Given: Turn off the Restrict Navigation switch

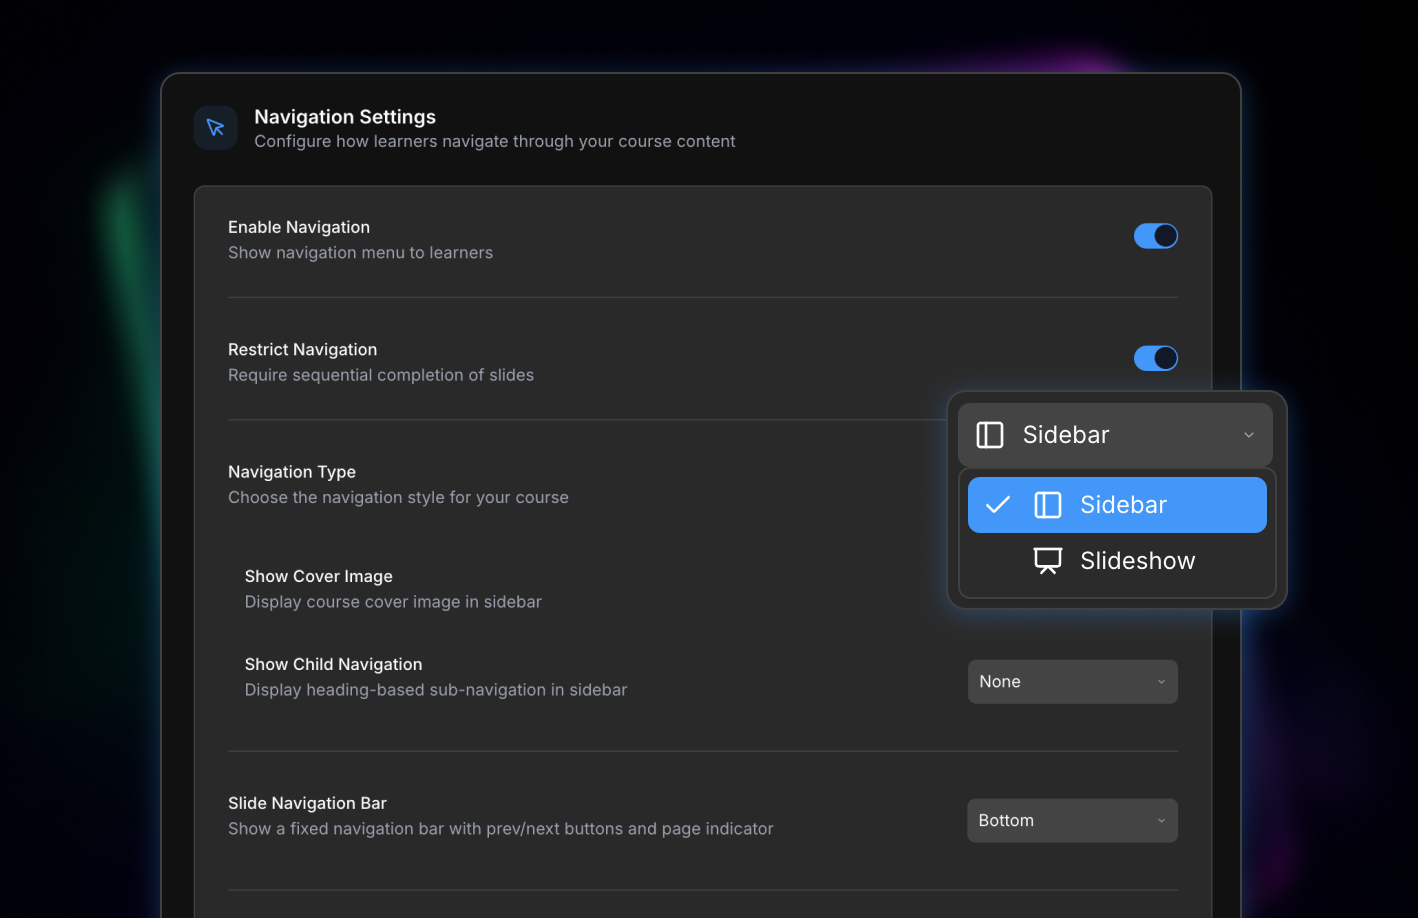Looking at the screenshot, I should pyautogui.click(x=1155, y=358).
